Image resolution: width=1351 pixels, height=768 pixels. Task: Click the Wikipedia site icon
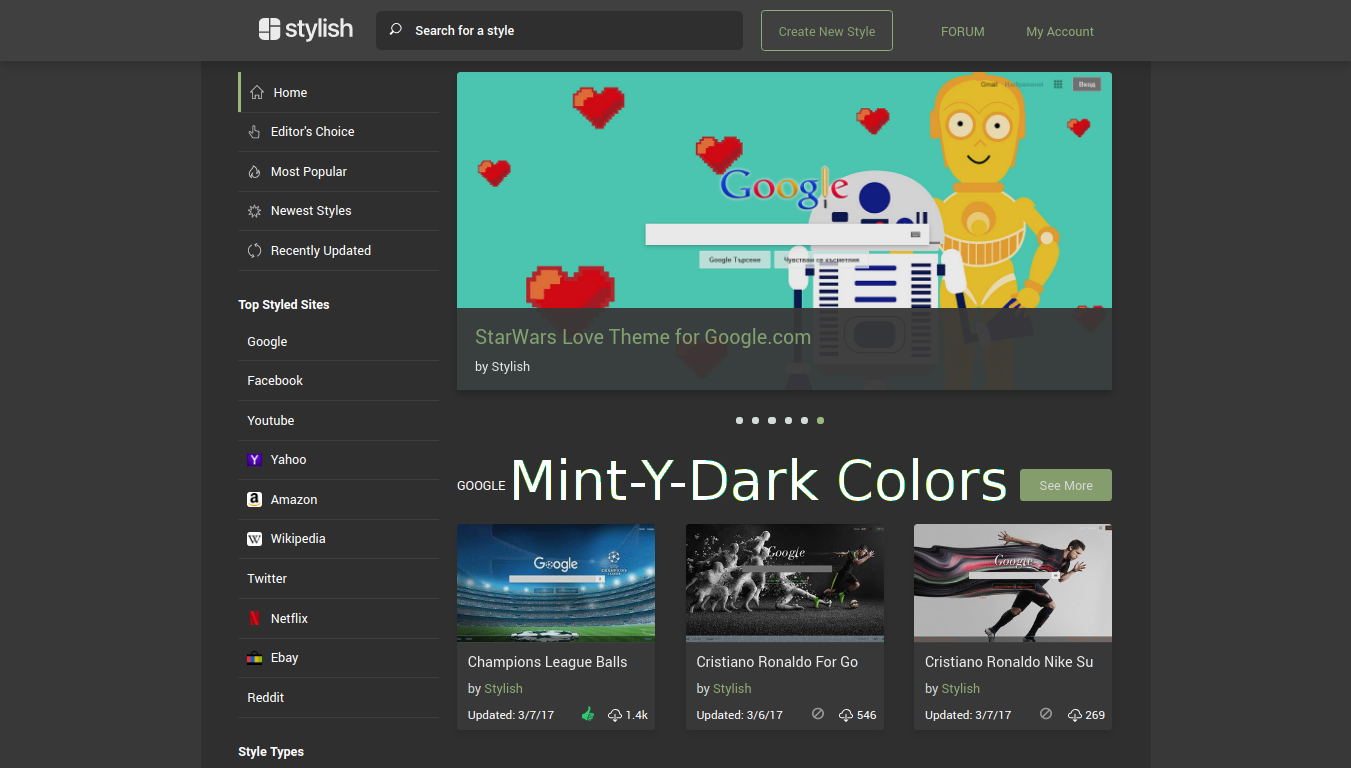pyautogui.click(x=254, y=539)
